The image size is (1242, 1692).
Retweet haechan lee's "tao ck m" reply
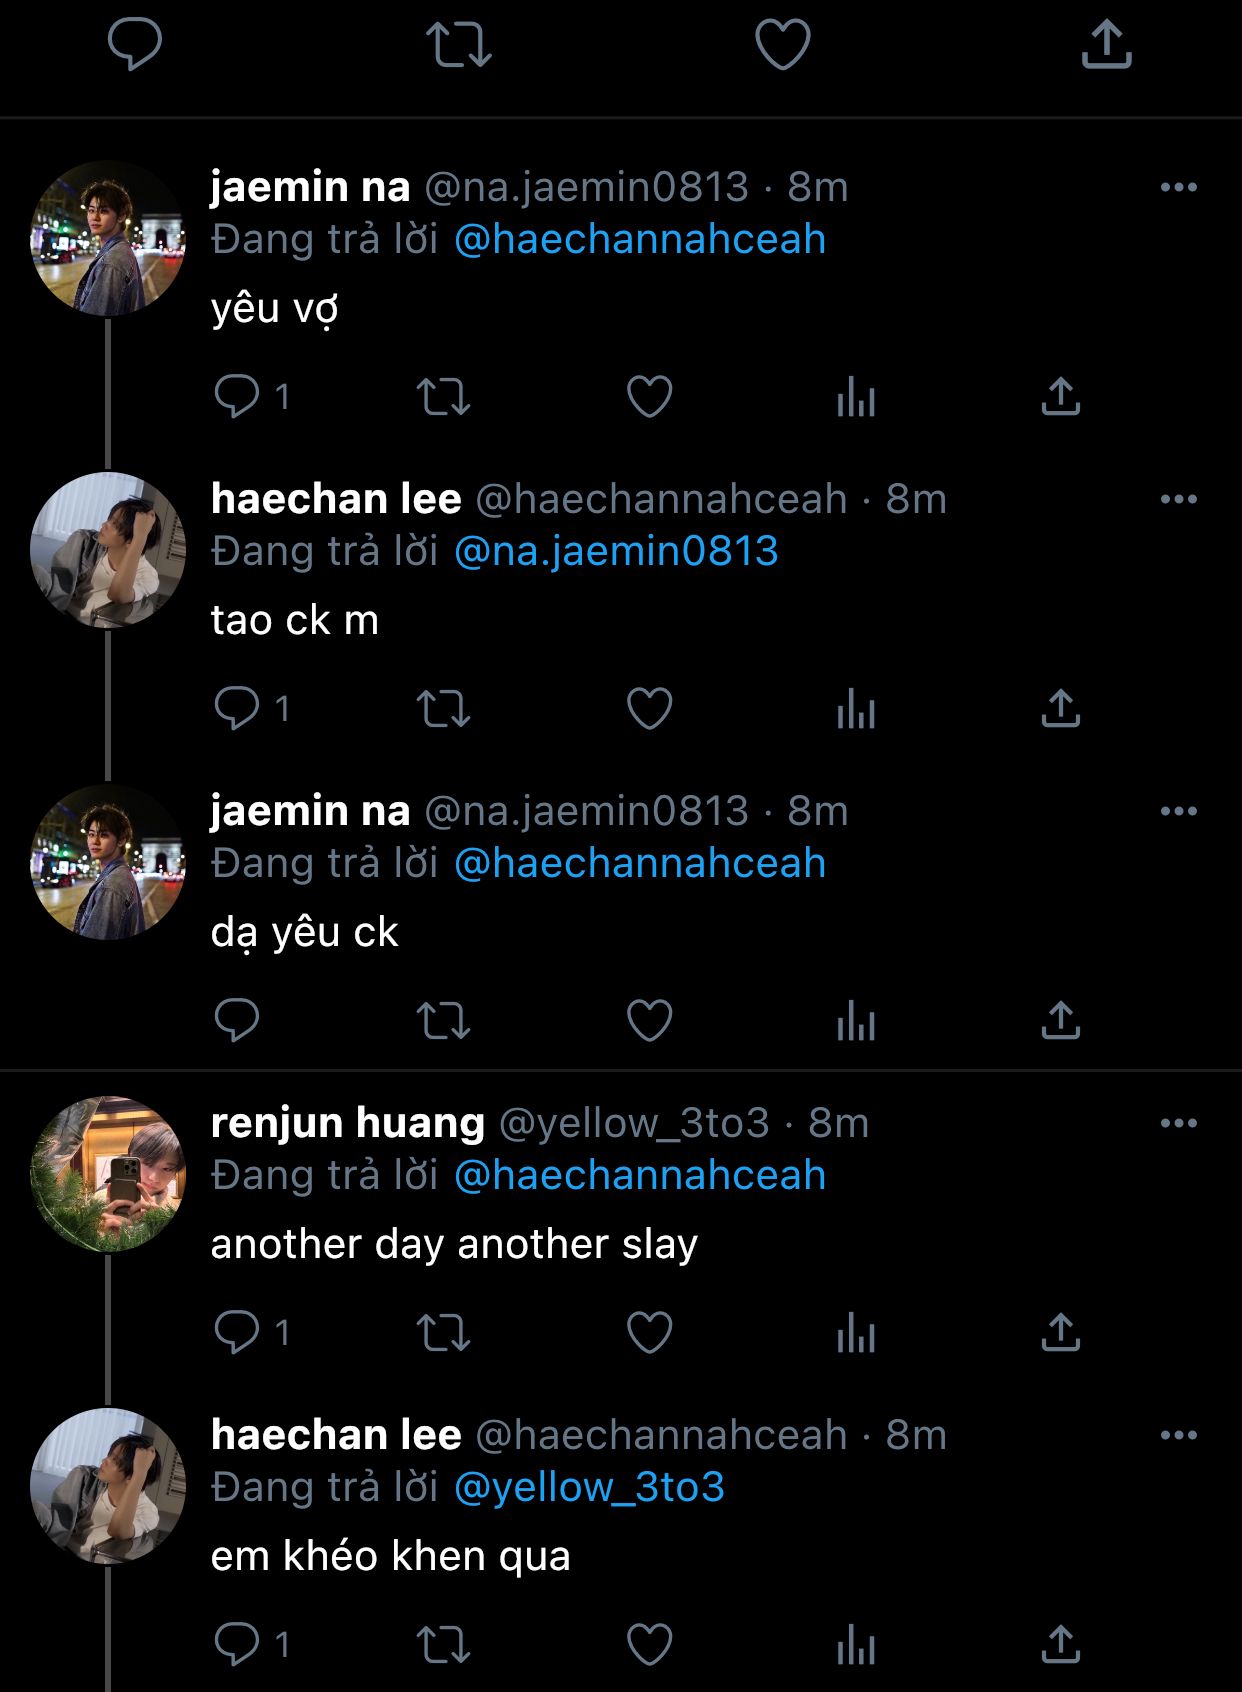coord(443,709)
